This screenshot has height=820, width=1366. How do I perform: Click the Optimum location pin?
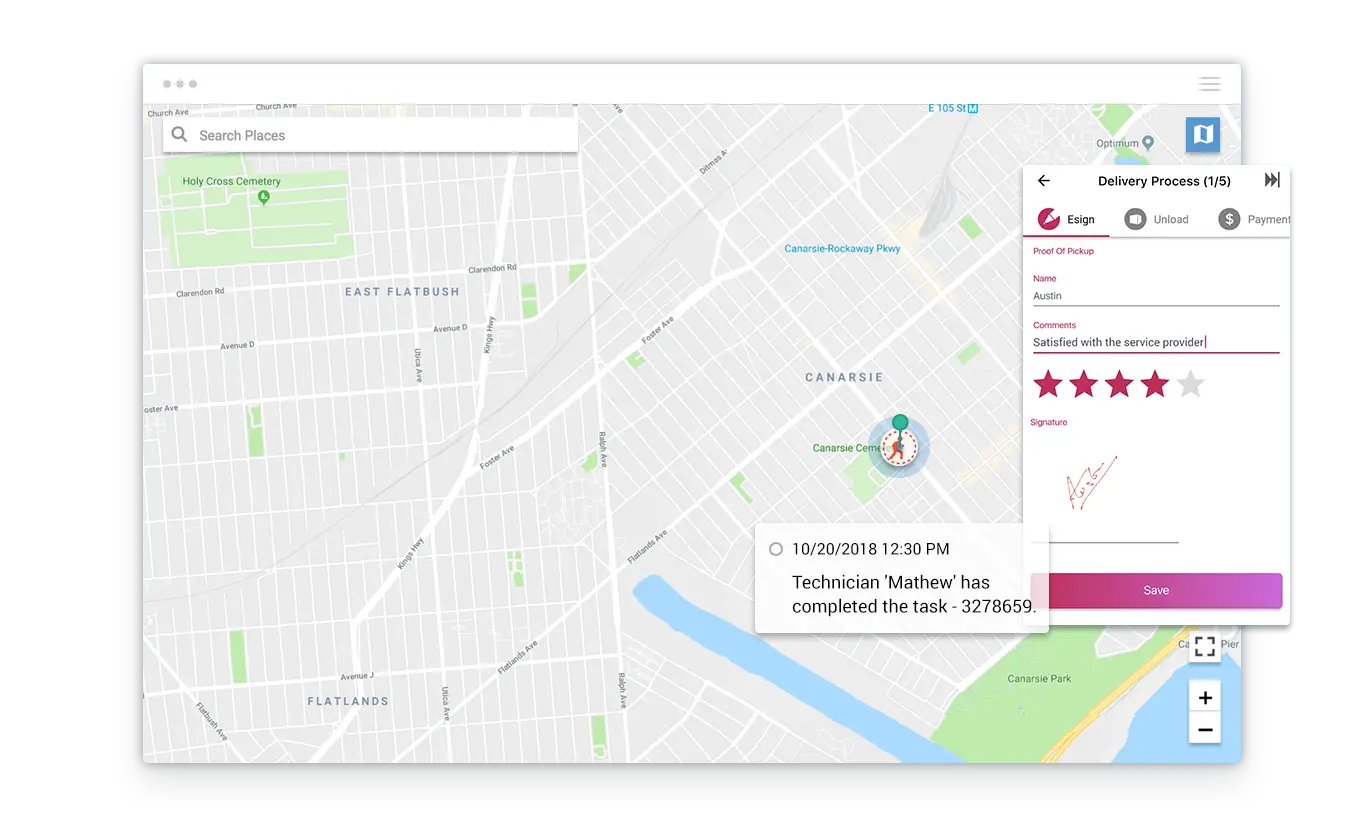point(1149,143)
